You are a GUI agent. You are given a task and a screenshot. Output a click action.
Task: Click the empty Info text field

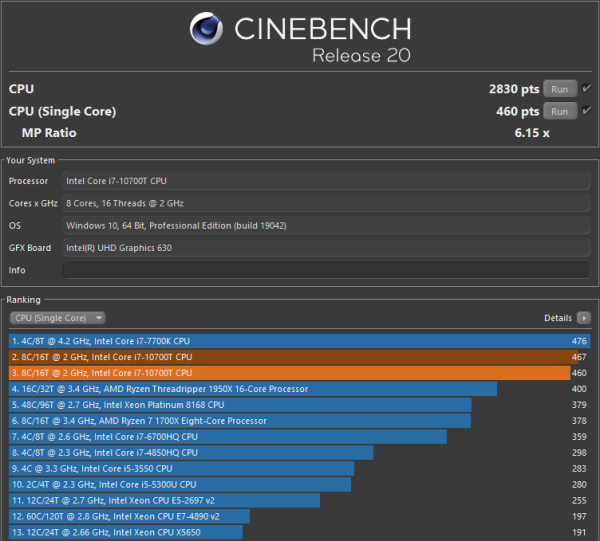click(326, 270)
